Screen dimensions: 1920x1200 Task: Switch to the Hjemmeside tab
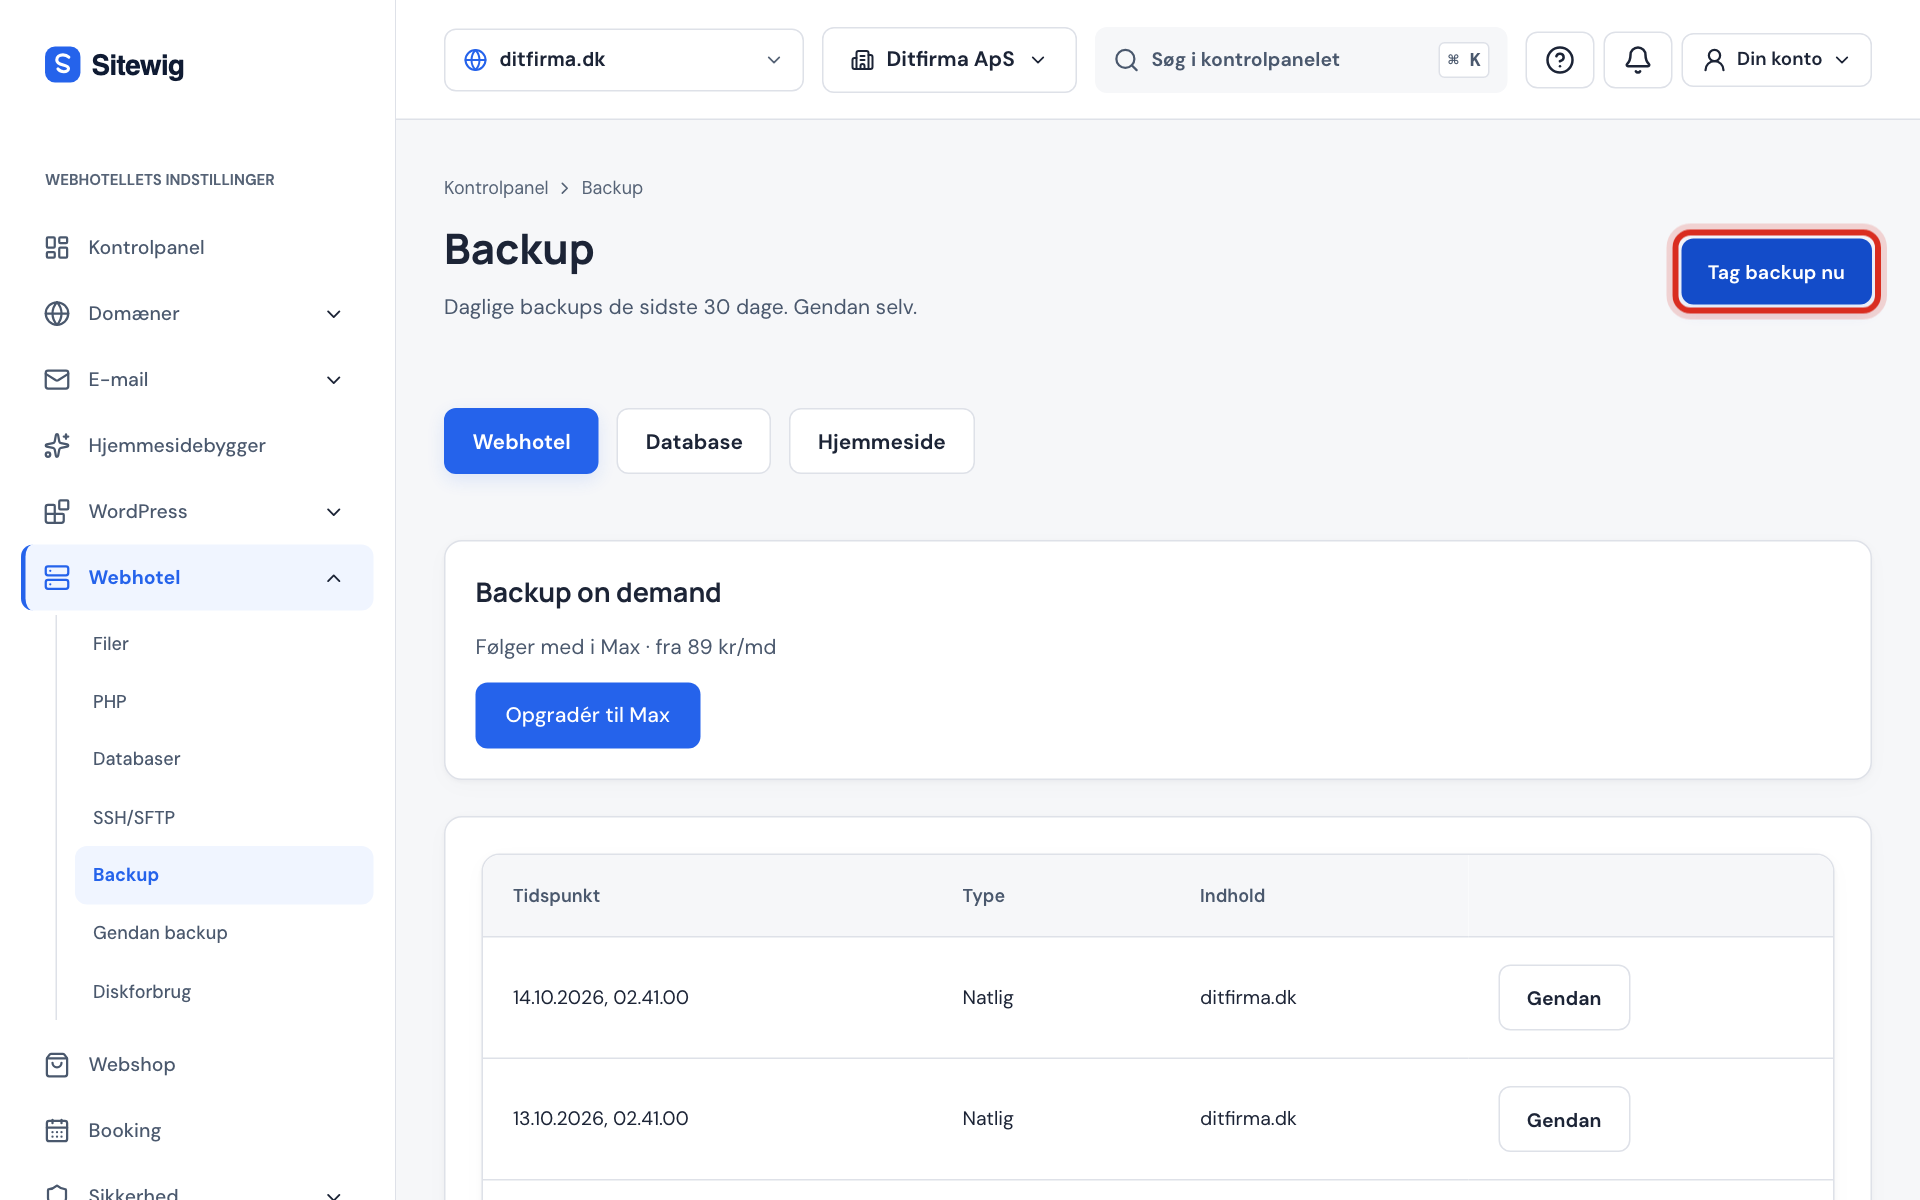point(881,441)
